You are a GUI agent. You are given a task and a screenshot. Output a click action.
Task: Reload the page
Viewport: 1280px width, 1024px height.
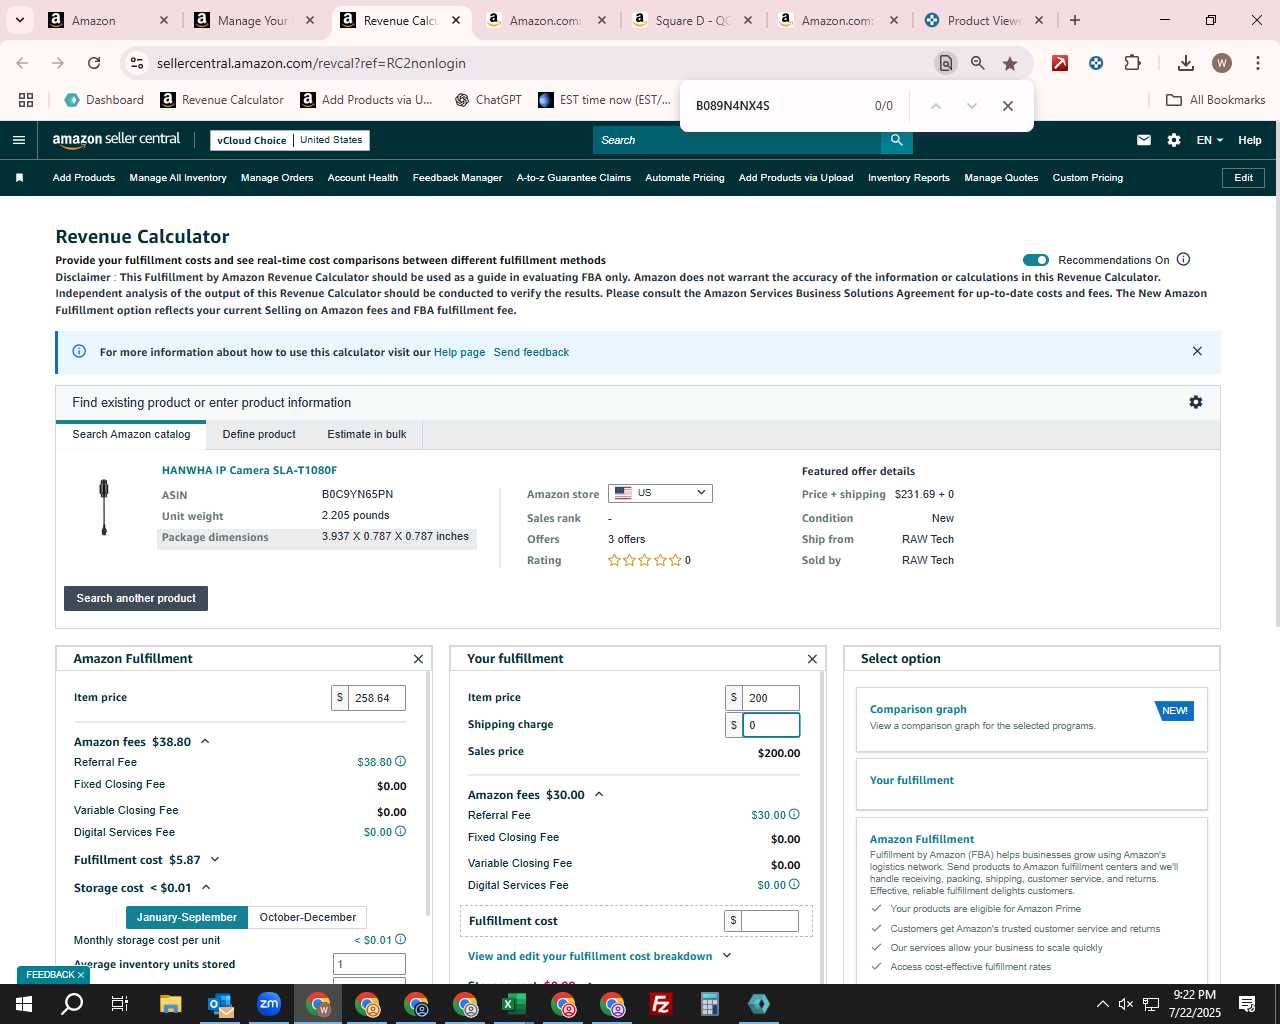tap(94, 63)
